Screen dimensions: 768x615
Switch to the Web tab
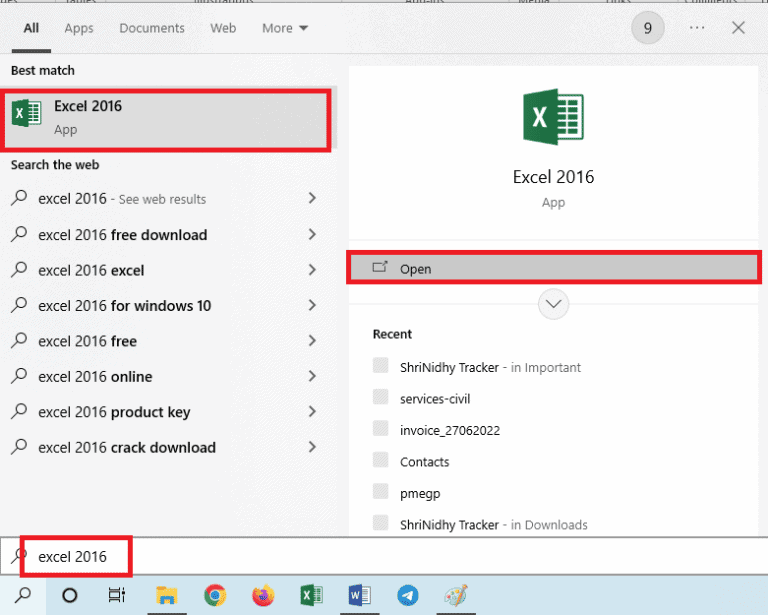pos(223,28)
